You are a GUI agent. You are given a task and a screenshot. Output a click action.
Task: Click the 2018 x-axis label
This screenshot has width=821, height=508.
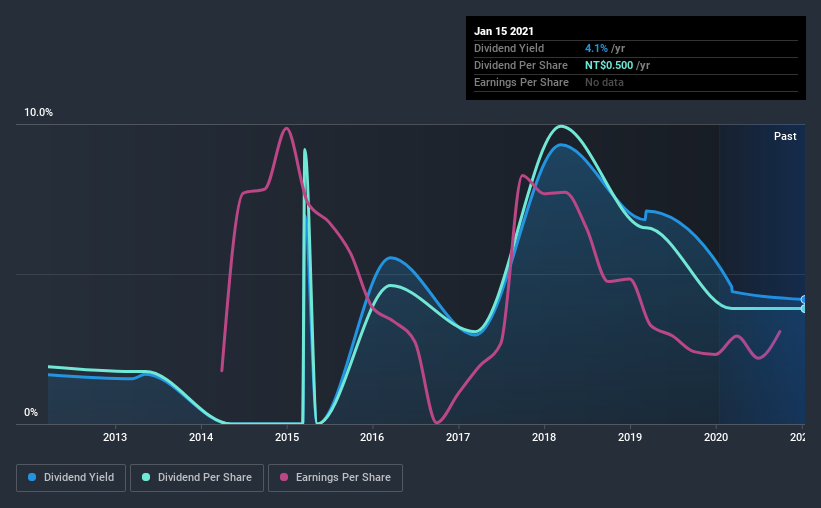[x=544, y=437]
